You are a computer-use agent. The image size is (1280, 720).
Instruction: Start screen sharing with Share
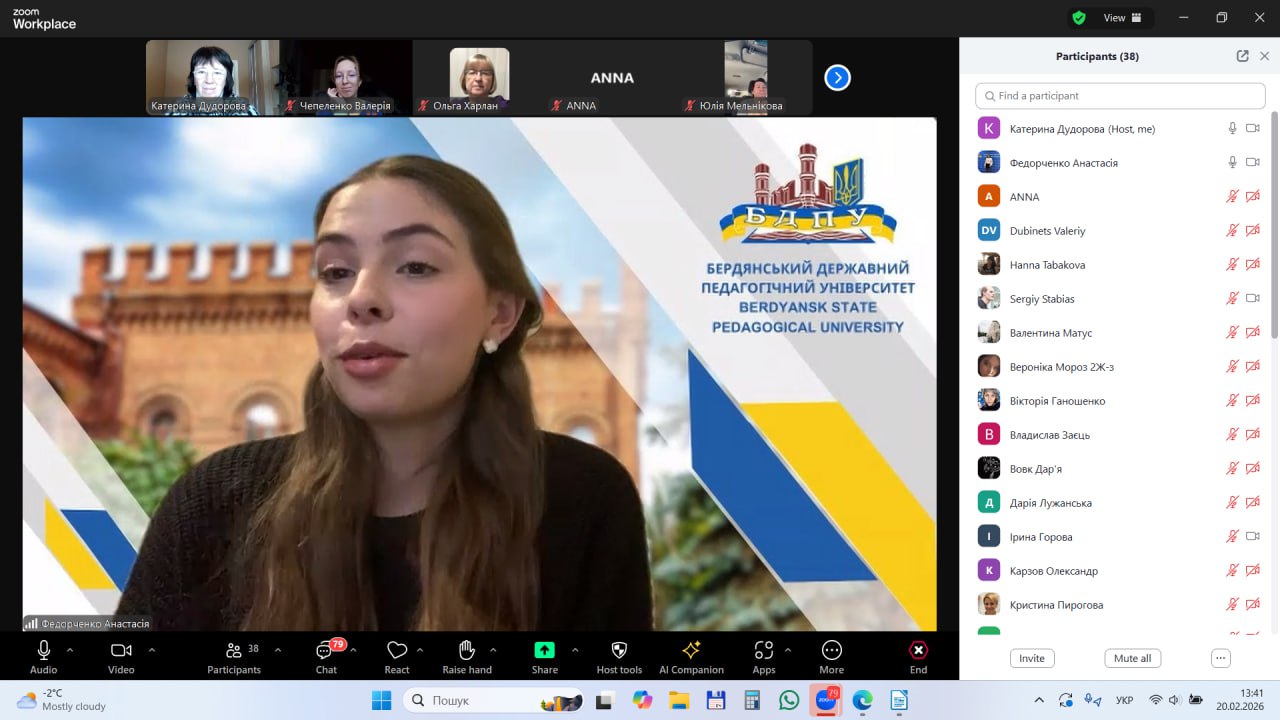tap(544, 652)
